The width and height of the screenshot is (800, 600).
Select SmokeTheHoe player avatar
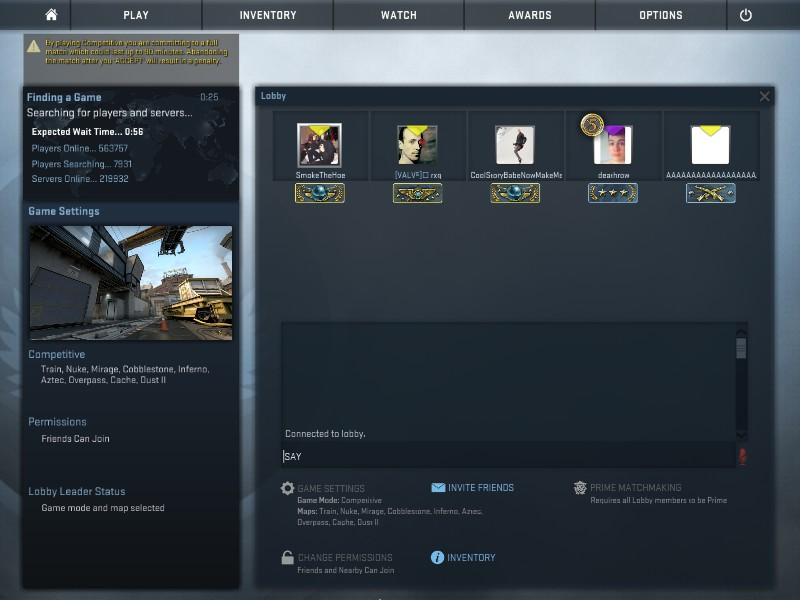(319, 145)
